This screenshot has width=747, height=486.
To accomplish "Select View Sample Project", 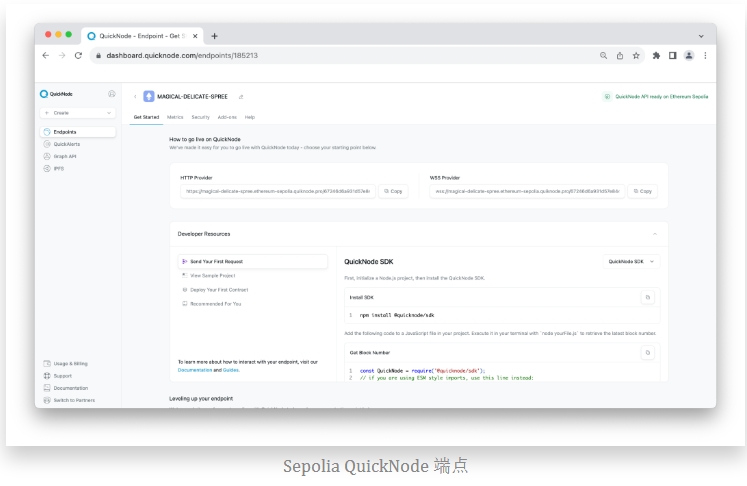I will 209,275.
